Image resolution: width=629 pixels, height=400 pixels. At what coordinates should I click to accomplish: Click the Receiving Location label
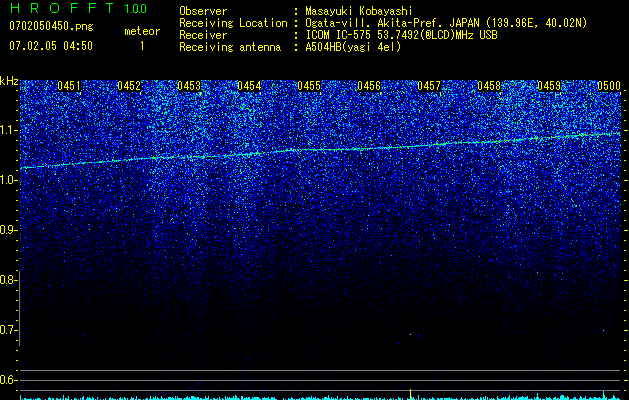233,24
